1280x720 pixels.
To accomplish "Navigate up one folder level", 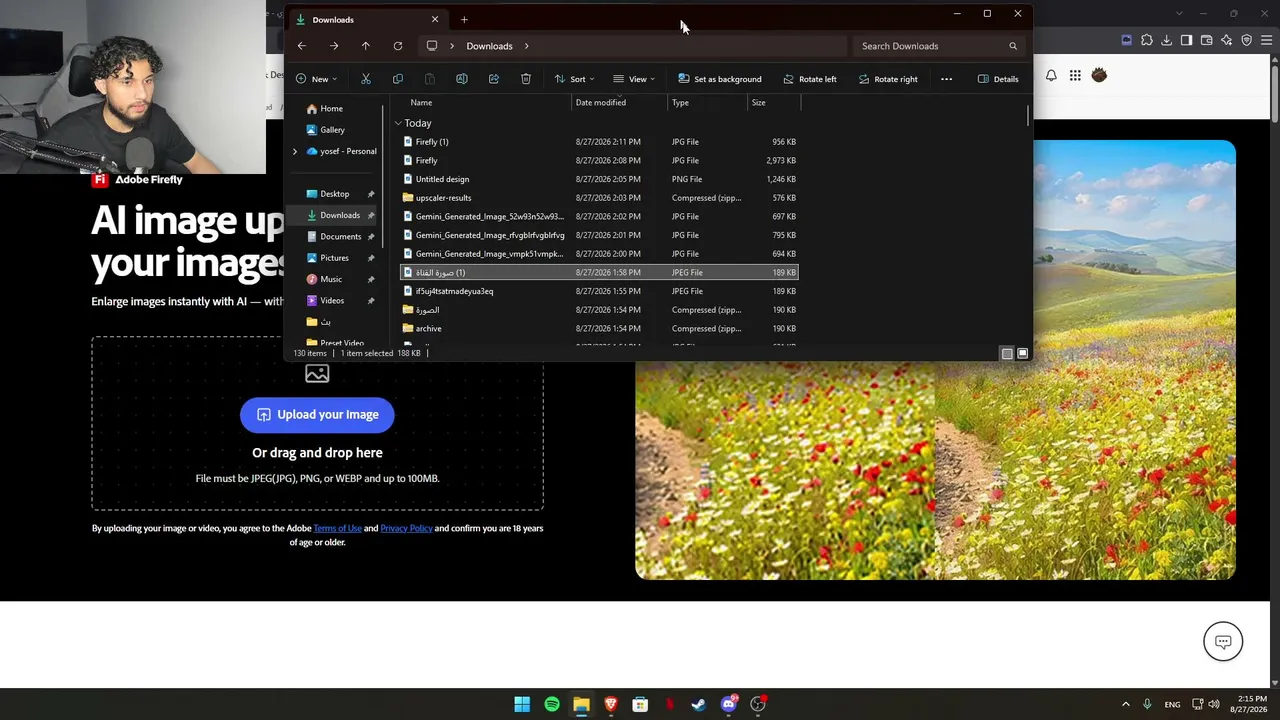I will pos(366,46).
